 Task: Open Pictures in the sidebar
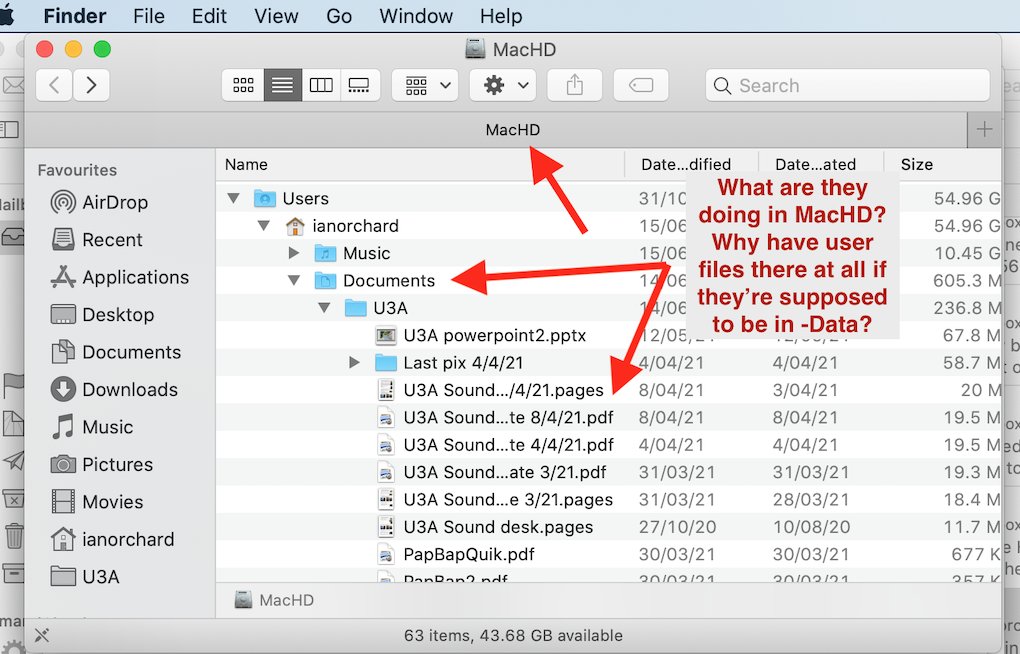tap(102, 465)
